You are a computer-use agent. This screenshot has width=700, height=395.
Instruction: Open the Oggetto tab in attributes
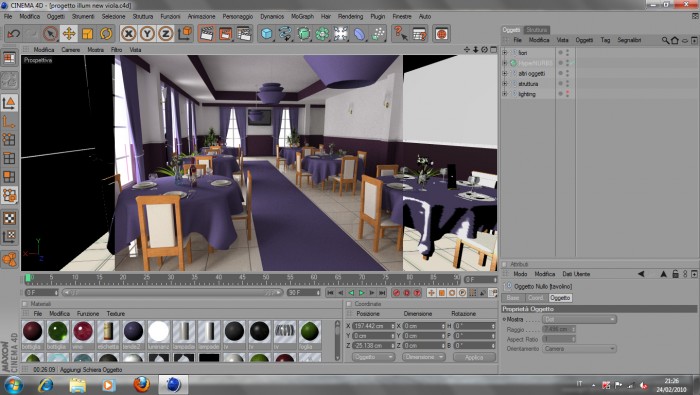[560, 298]
